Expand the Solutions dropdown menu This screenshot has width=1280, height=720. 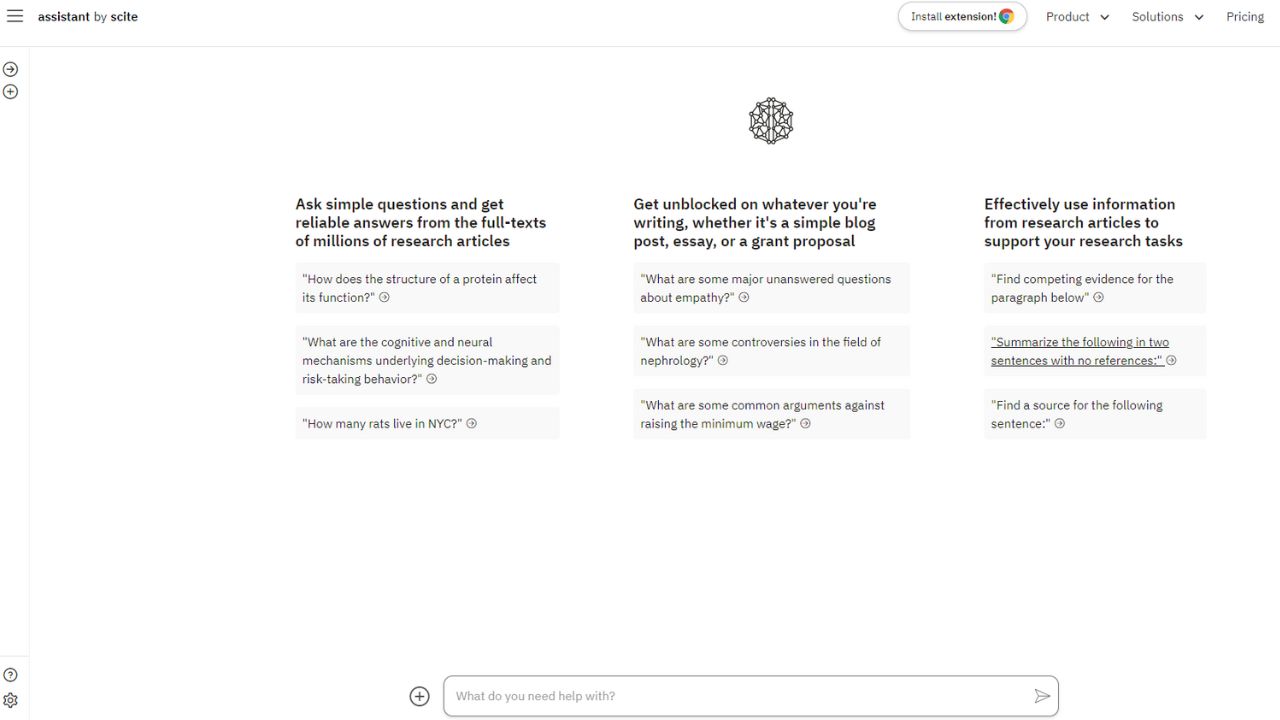coord(1167,17)
